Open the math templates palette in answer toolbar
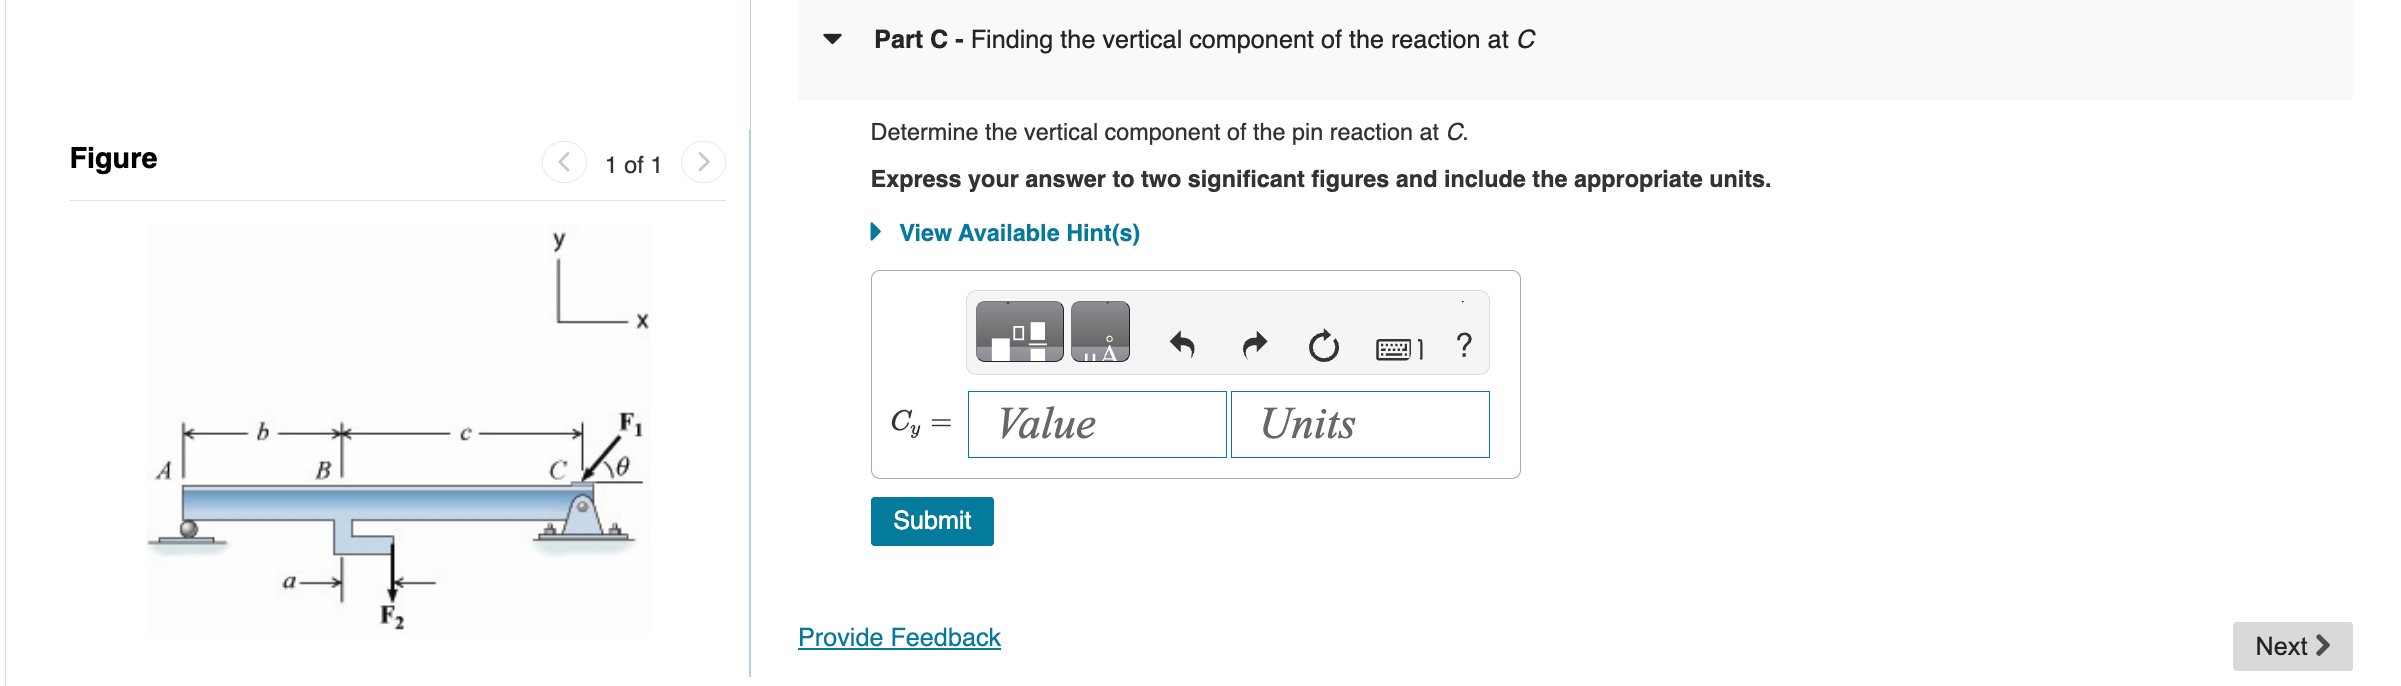 1020,332
